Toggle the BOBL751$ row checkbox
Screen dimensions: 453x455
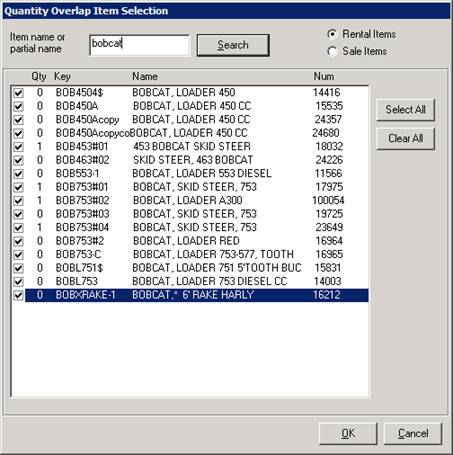pos(18,268)
